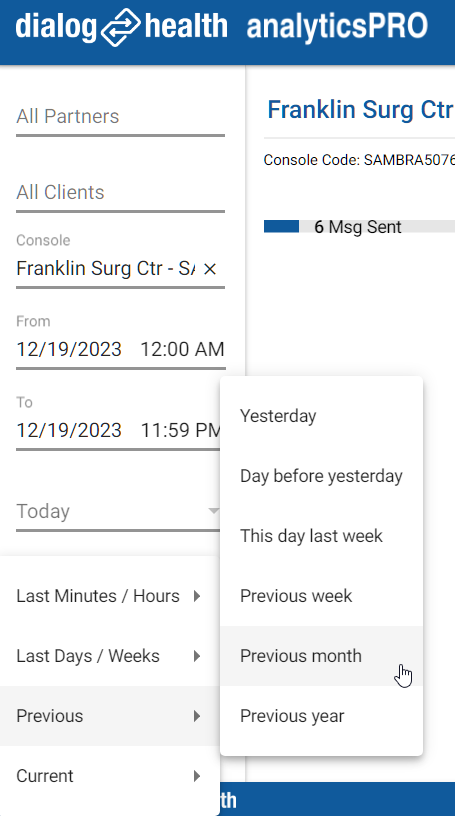Open the Franklin Surg Ctr heading link

point(360,110)
